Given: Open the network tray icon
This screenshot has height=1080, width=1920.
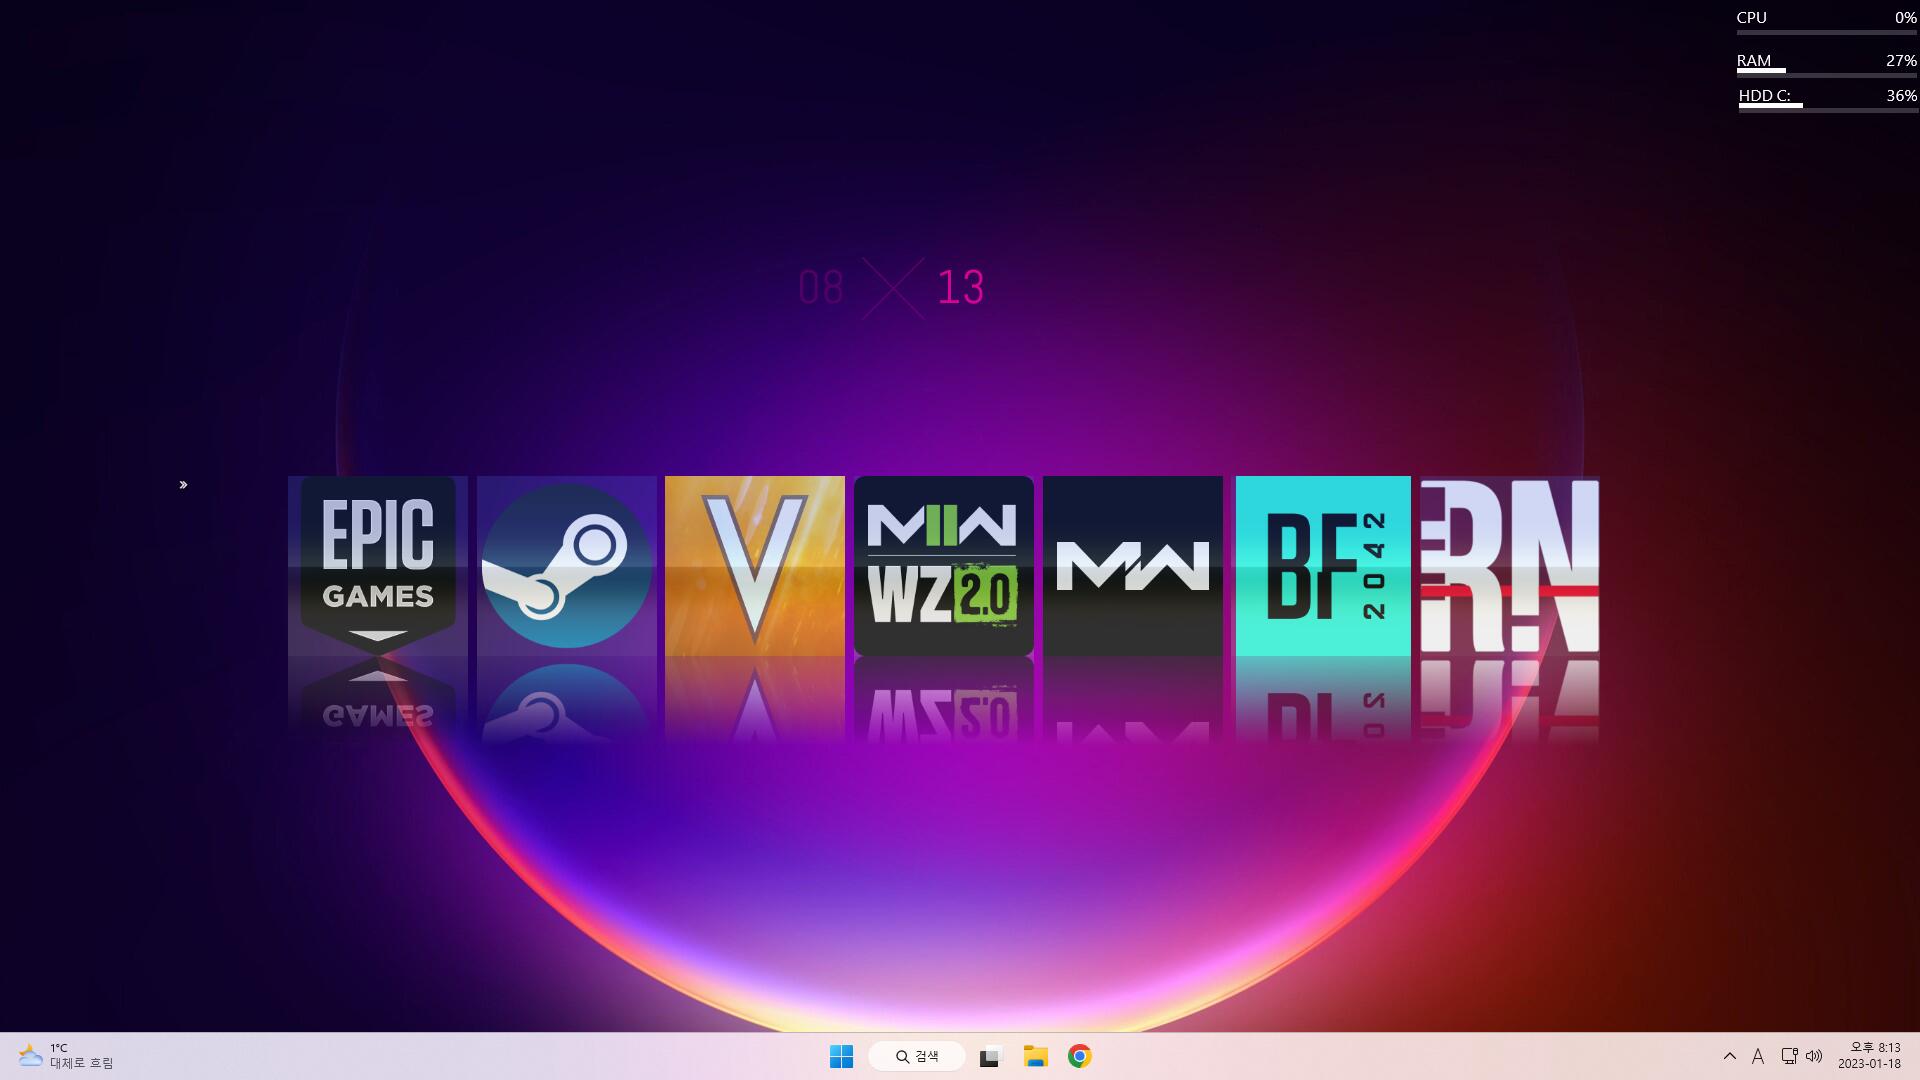Looking at the screenshot, I should pyautogui.click(x=1789, y=1056).
